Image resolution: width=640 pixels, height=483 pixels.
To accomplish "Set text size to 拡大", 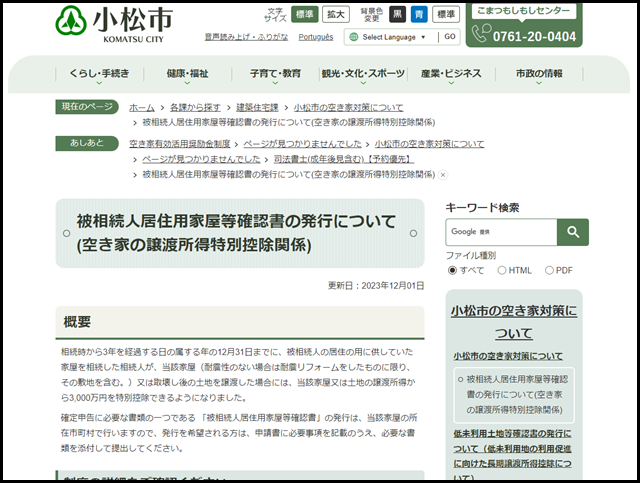I will (336, 14).
